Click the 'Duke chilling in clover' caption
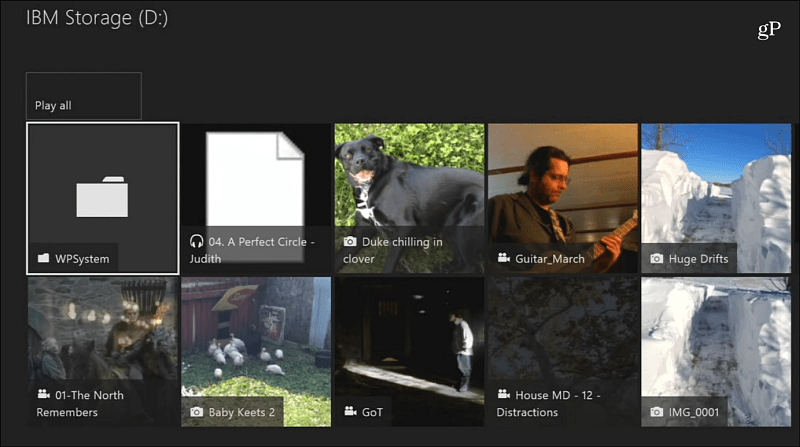 pos(393,250)
